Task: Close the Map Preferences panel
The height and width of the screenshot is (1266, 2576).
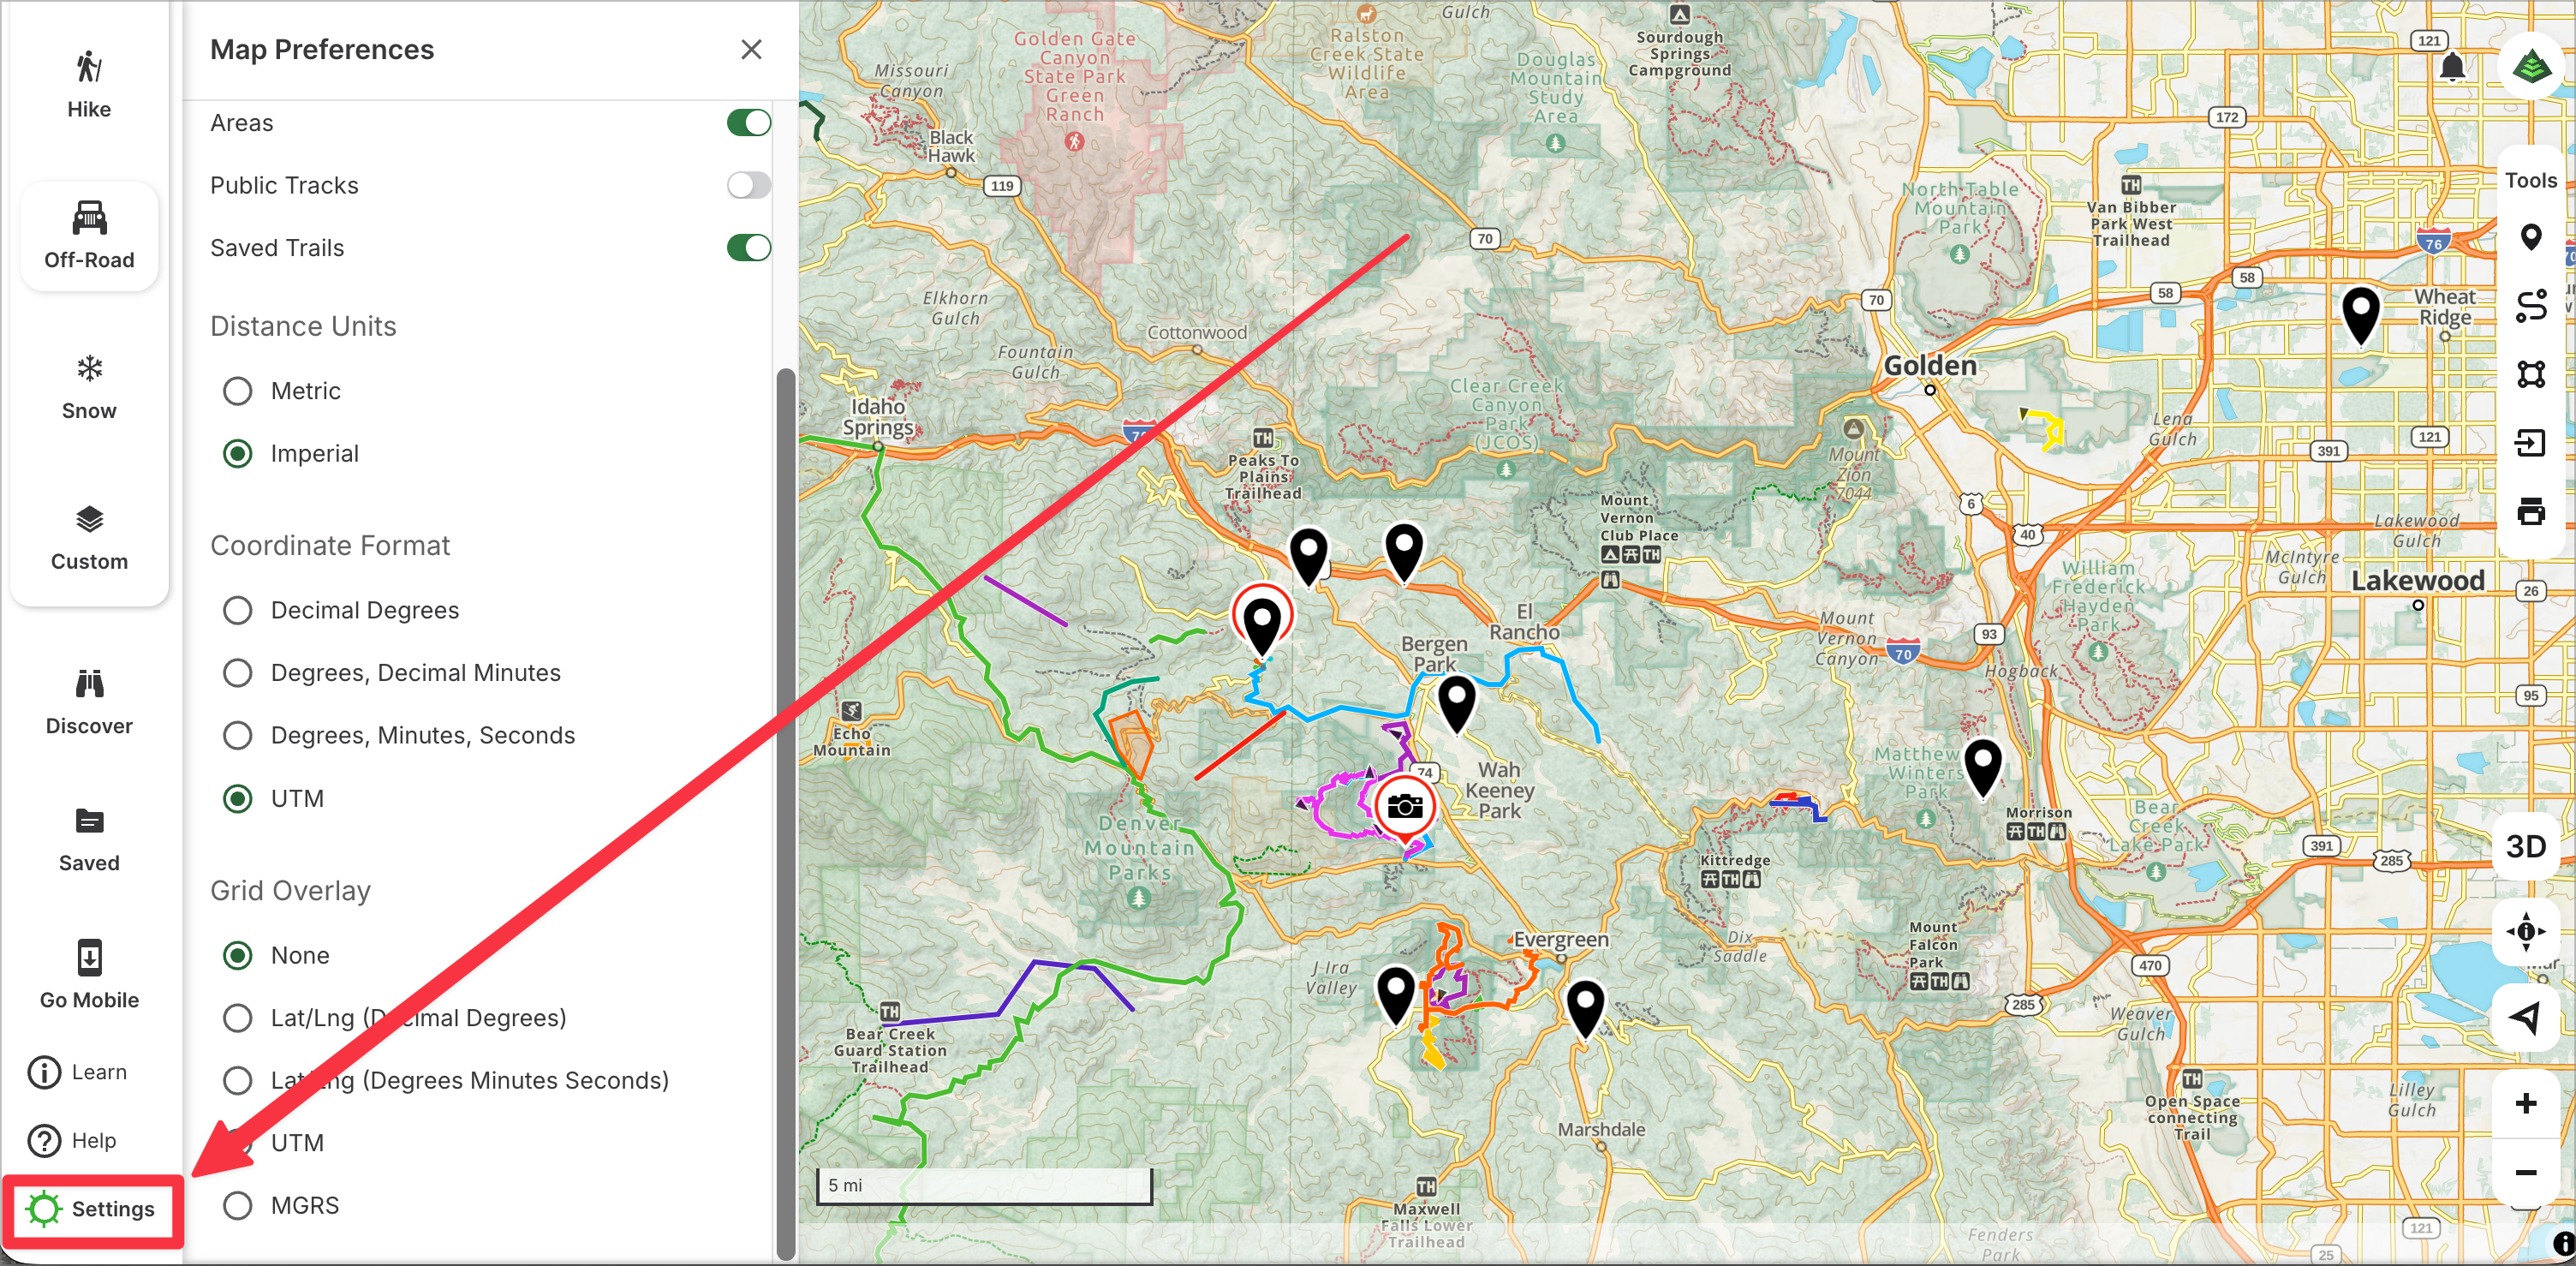Action: pos(751,50)
